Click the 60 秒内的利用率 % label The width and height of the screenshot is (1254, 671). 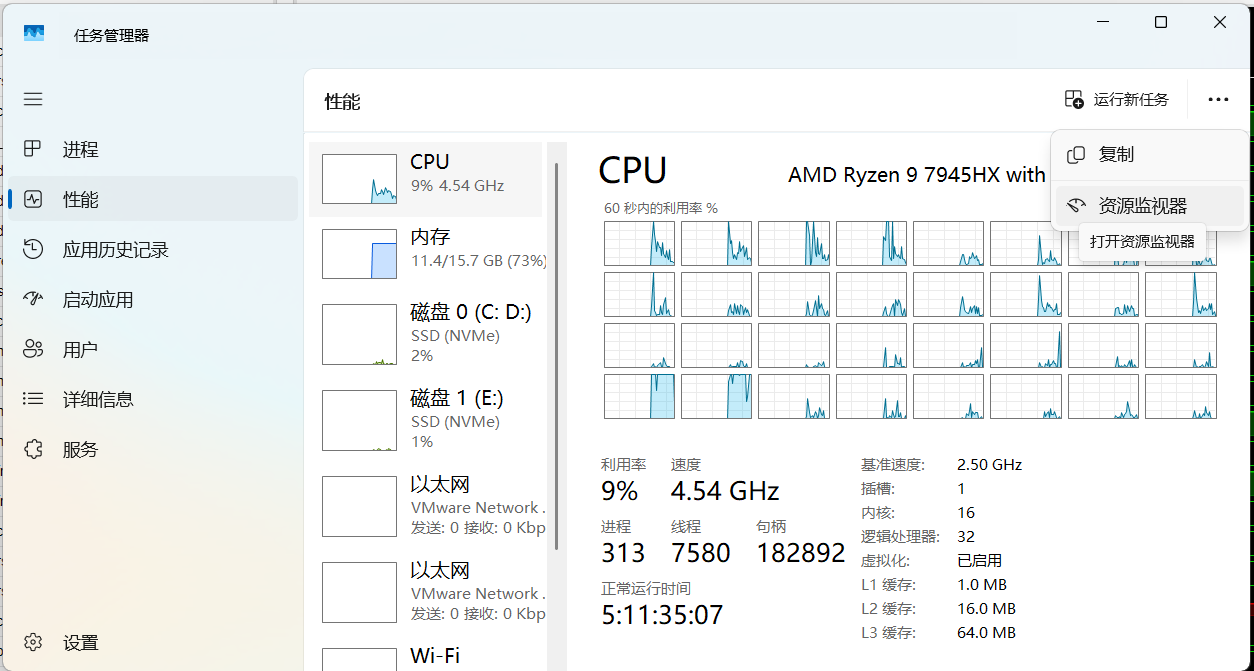661,208
